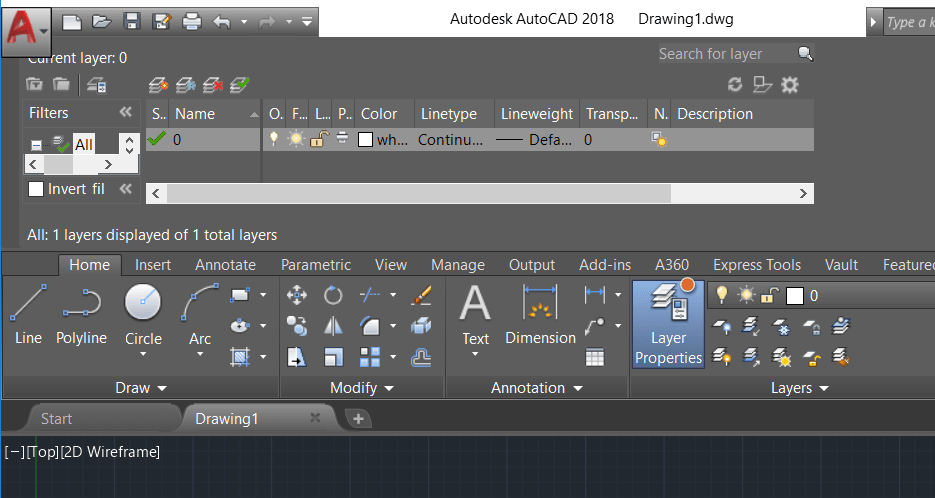
Task: Click the Plot printer icon
Action: pos(191,22)
